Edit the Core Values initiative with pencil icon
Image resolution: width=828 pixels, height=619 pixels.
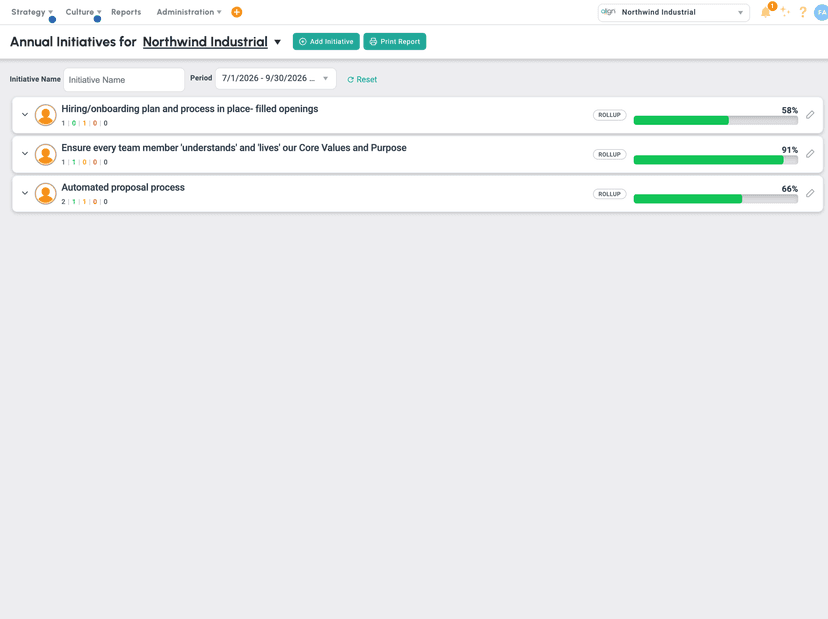point(810,154)
